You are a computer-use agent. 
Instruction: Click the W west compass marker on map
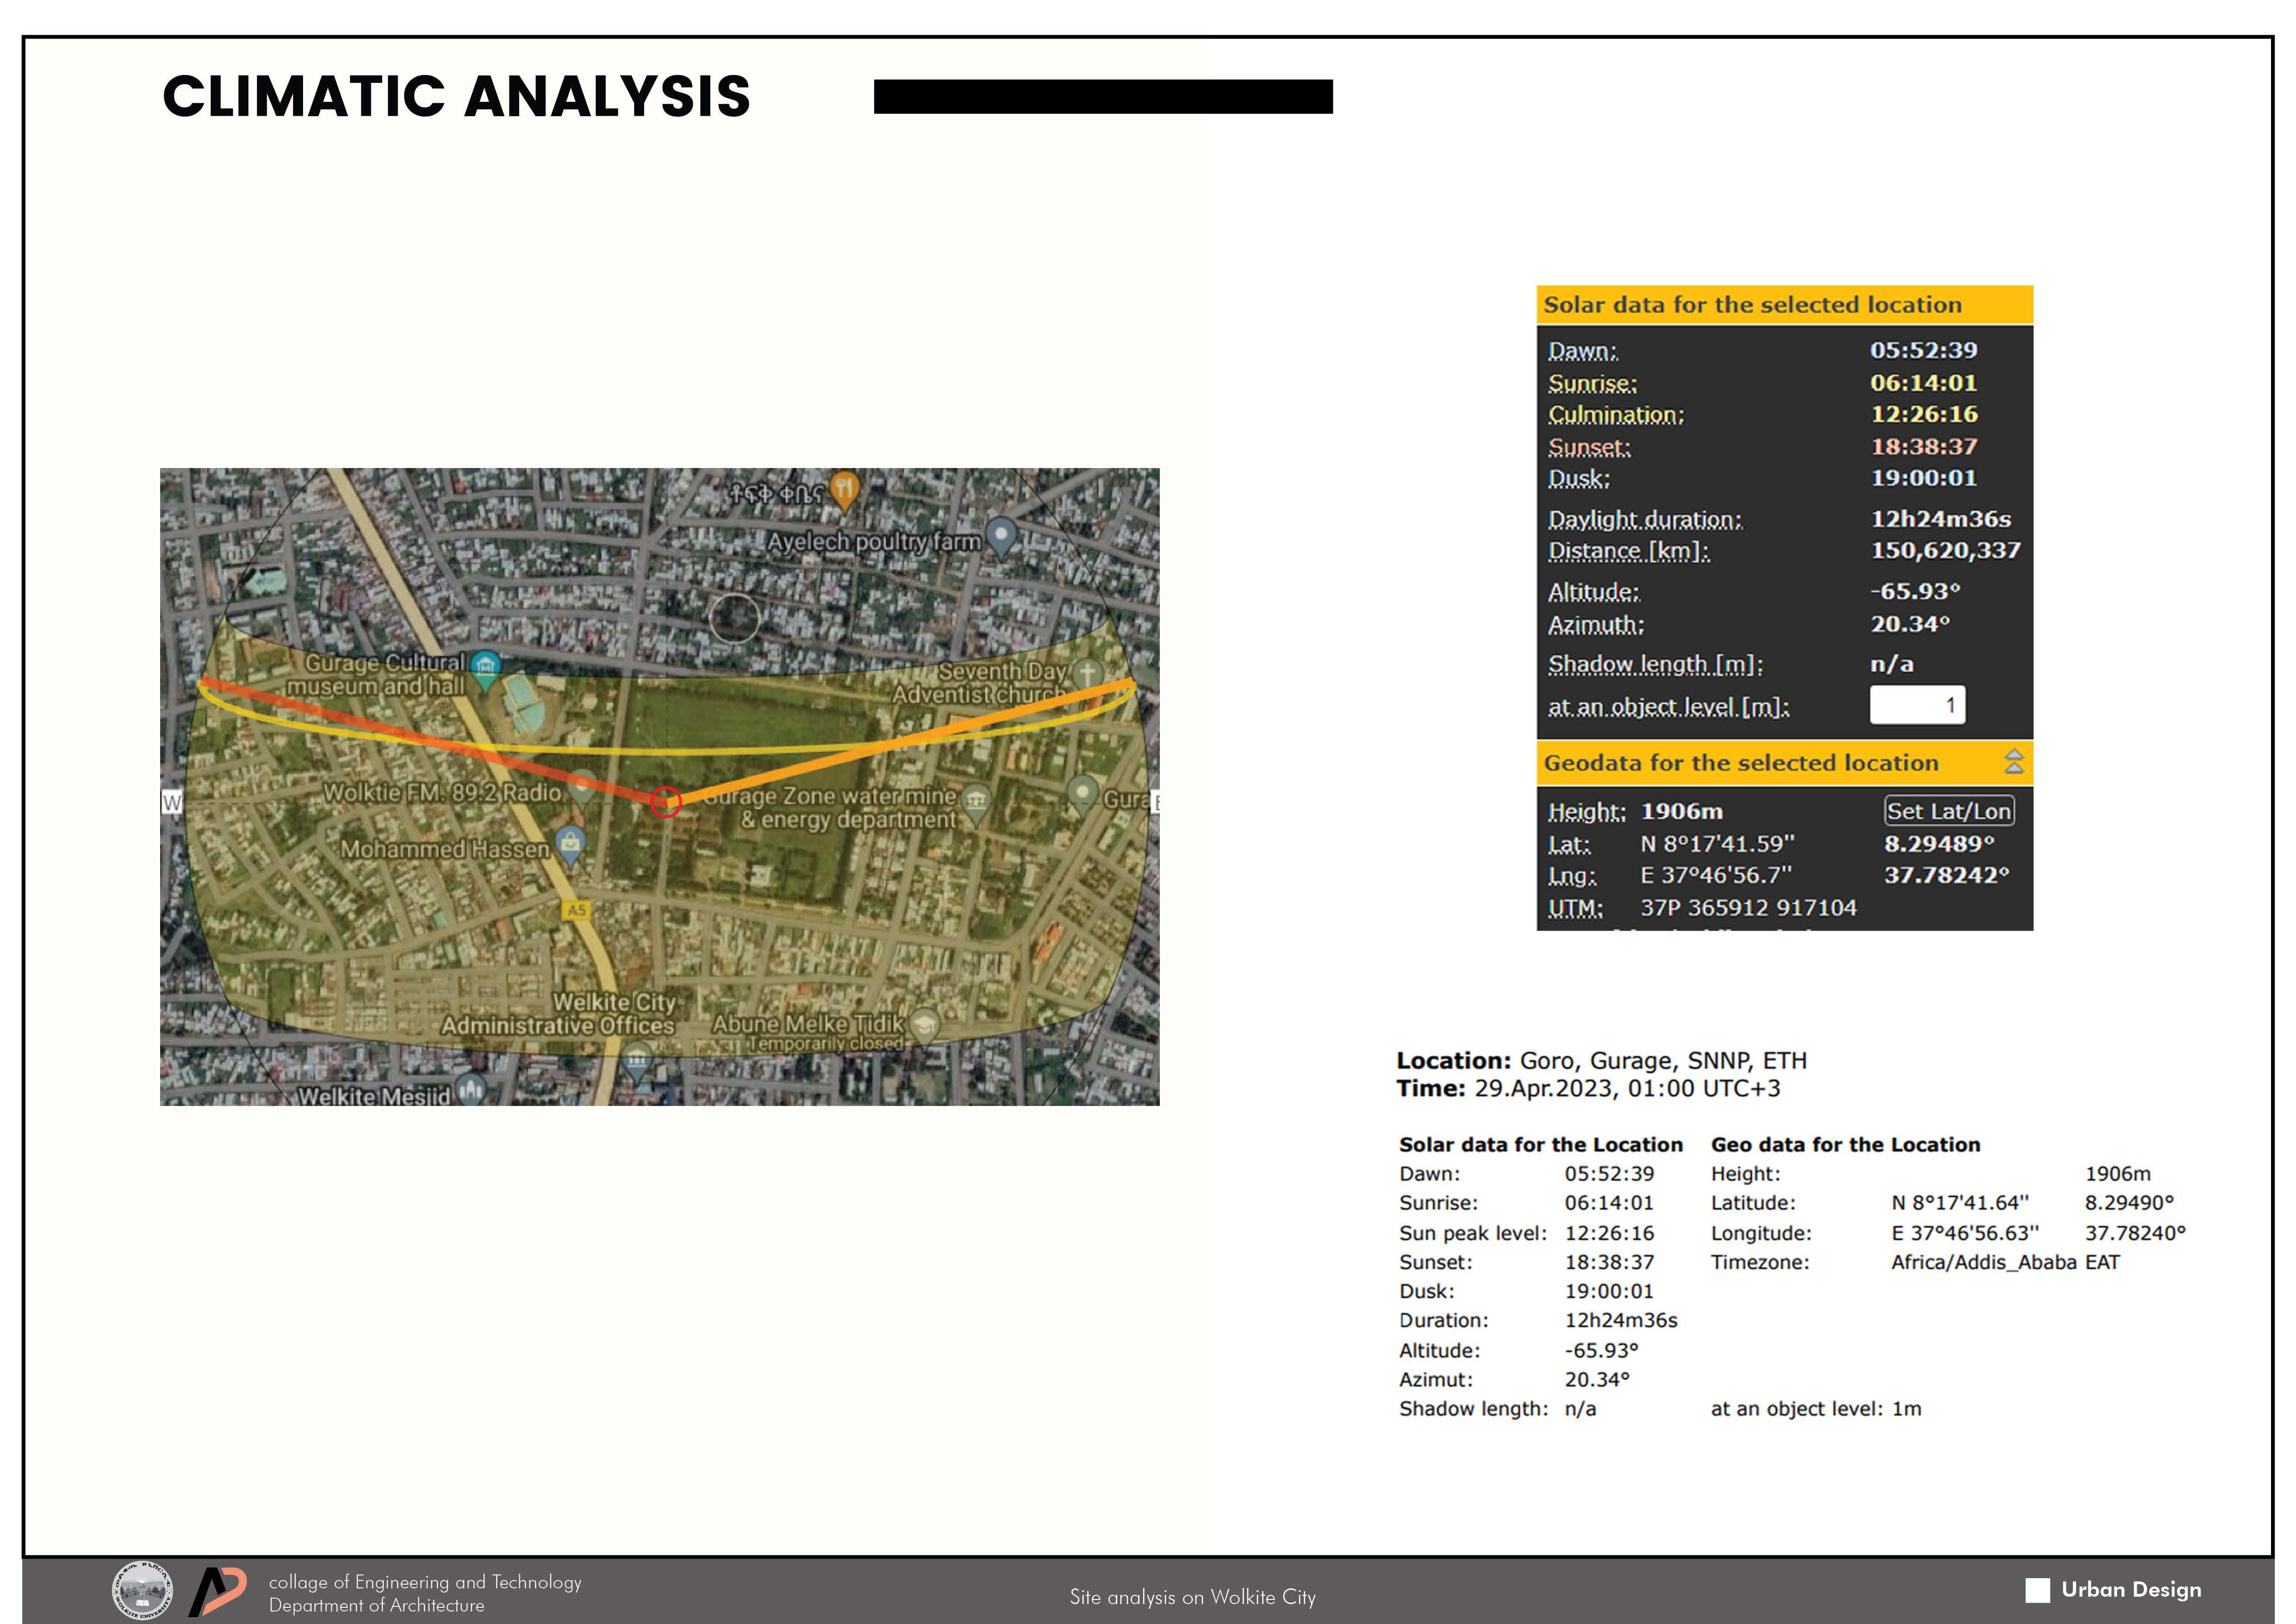pyautogui.click(x=172, y=802)
